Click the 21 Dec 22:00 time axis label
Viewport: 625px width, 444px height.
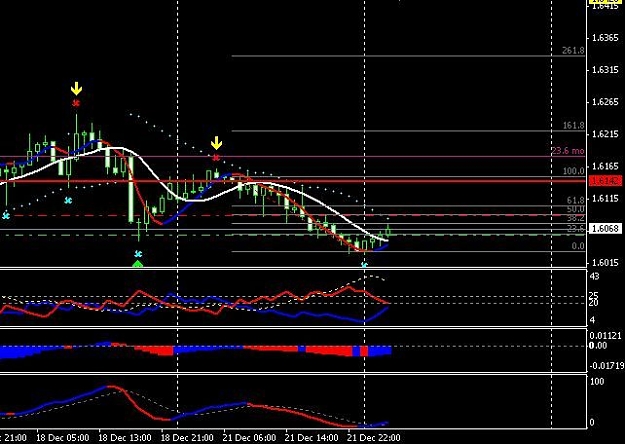(x=374, y=438)
